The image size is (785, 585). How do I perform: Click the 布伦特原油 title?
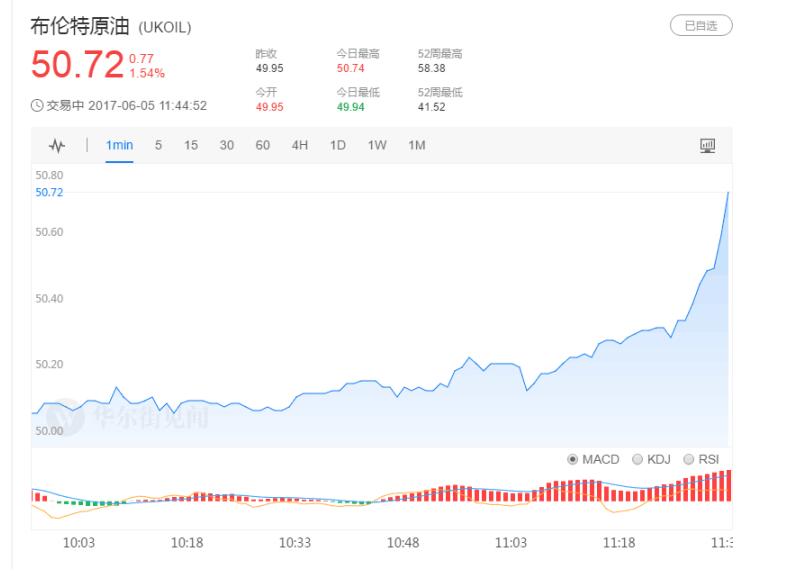tap(78, 27)
